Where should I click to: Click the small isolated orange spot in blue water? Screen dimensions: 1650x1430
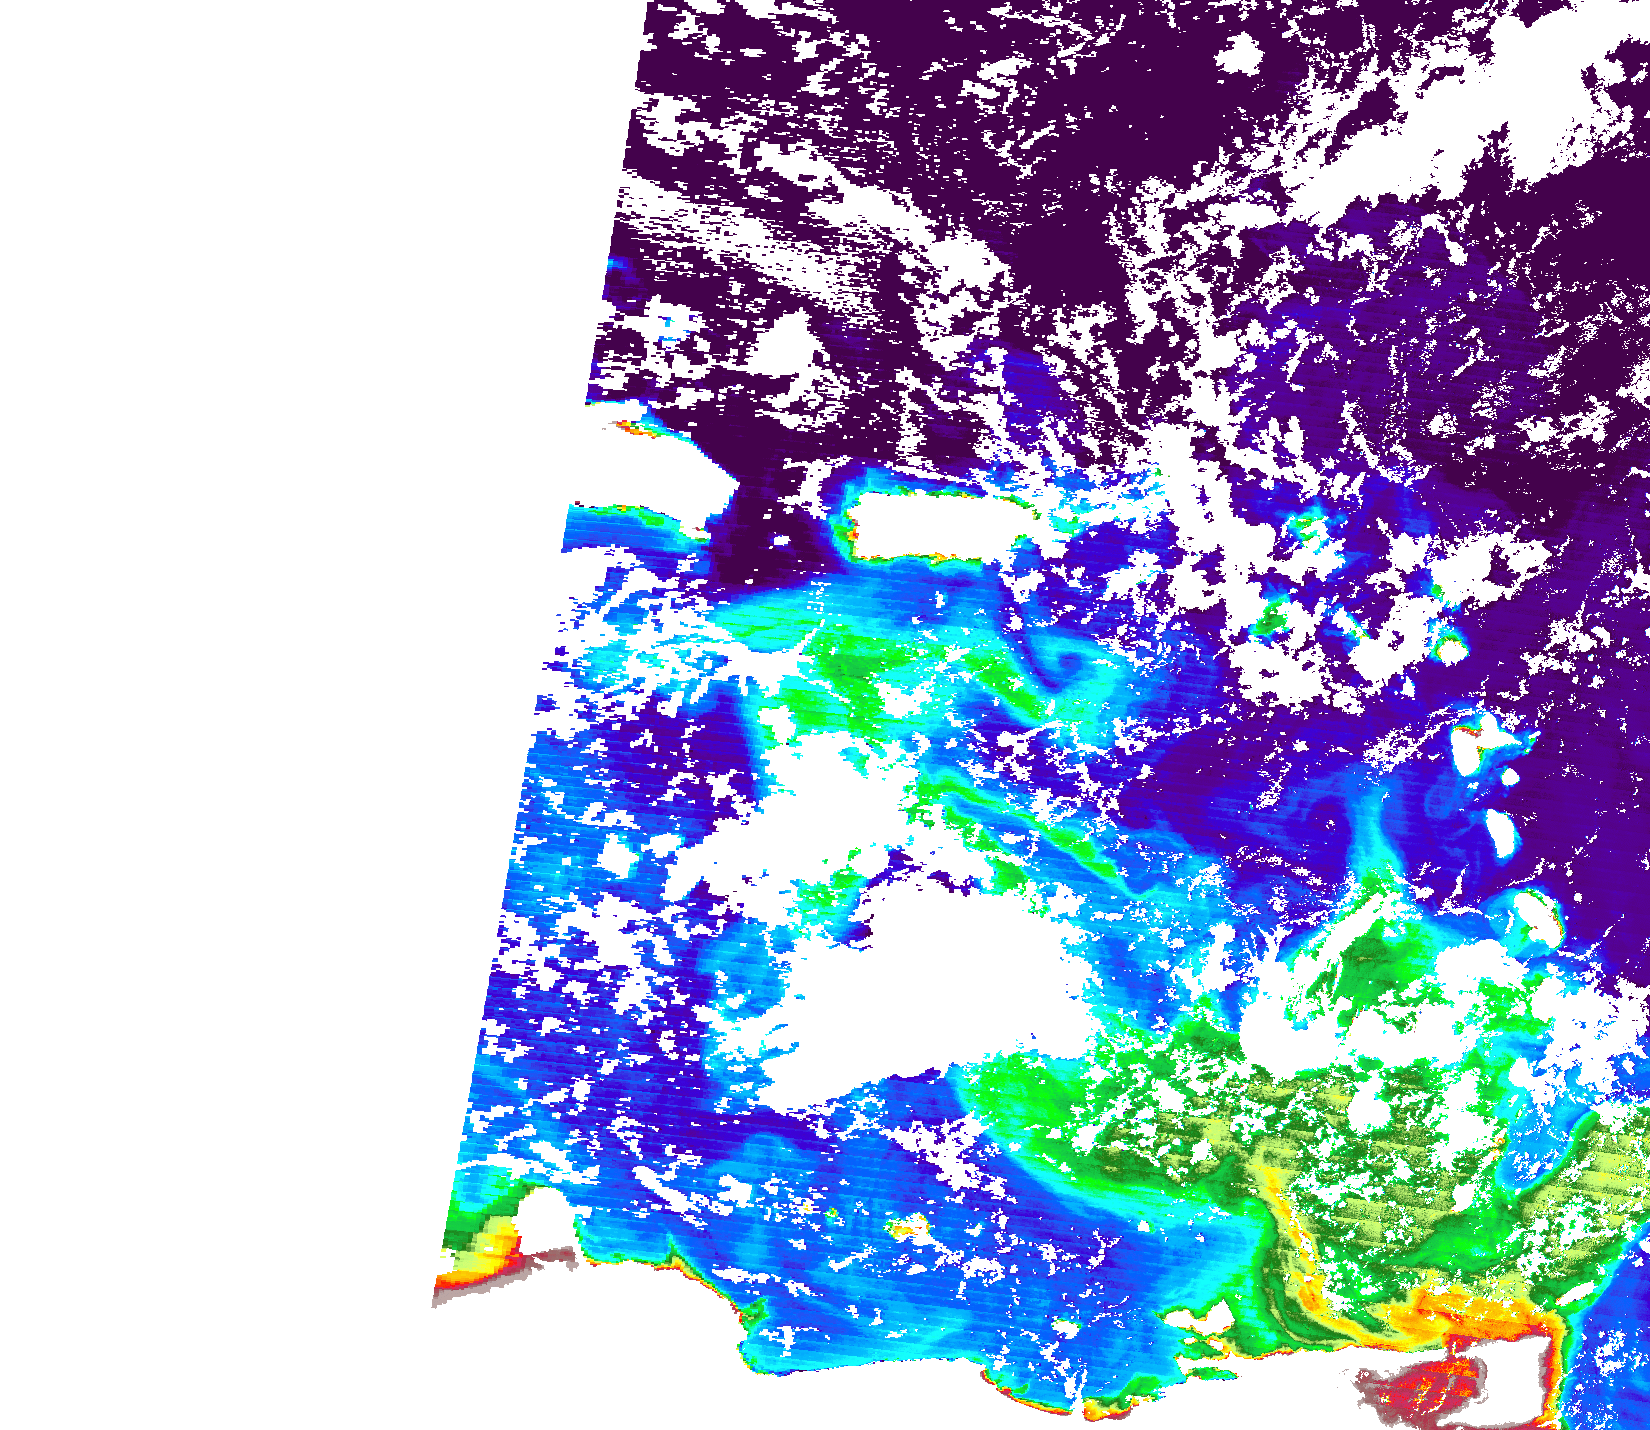coord(908,1227)
